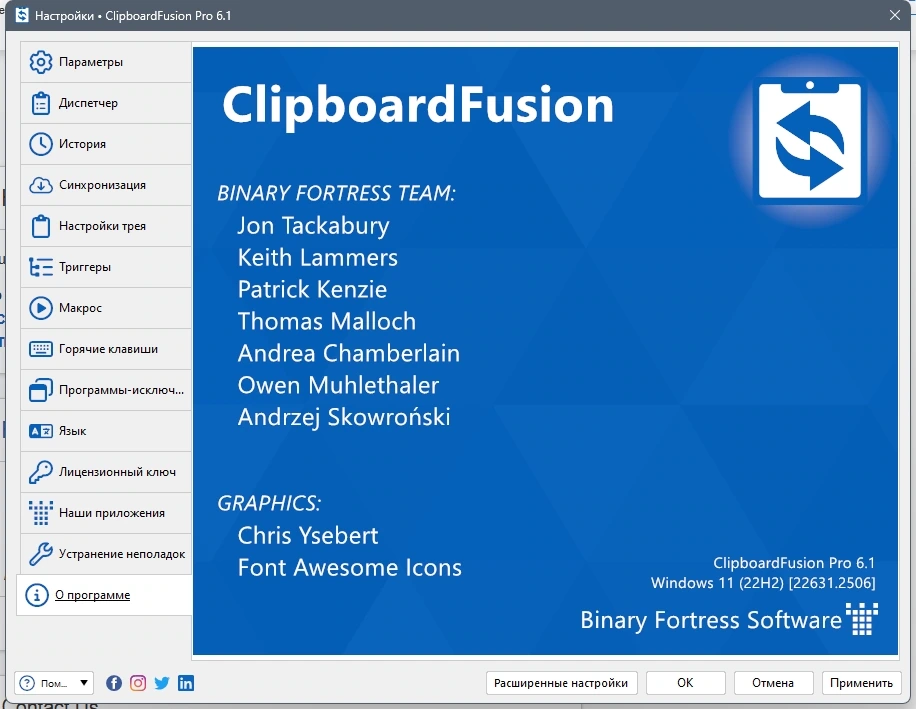Click the ClipboardFusion Pro 6.1 version text
The width and height of the screenshot is (916, 709).
click(x=794, y=563)
